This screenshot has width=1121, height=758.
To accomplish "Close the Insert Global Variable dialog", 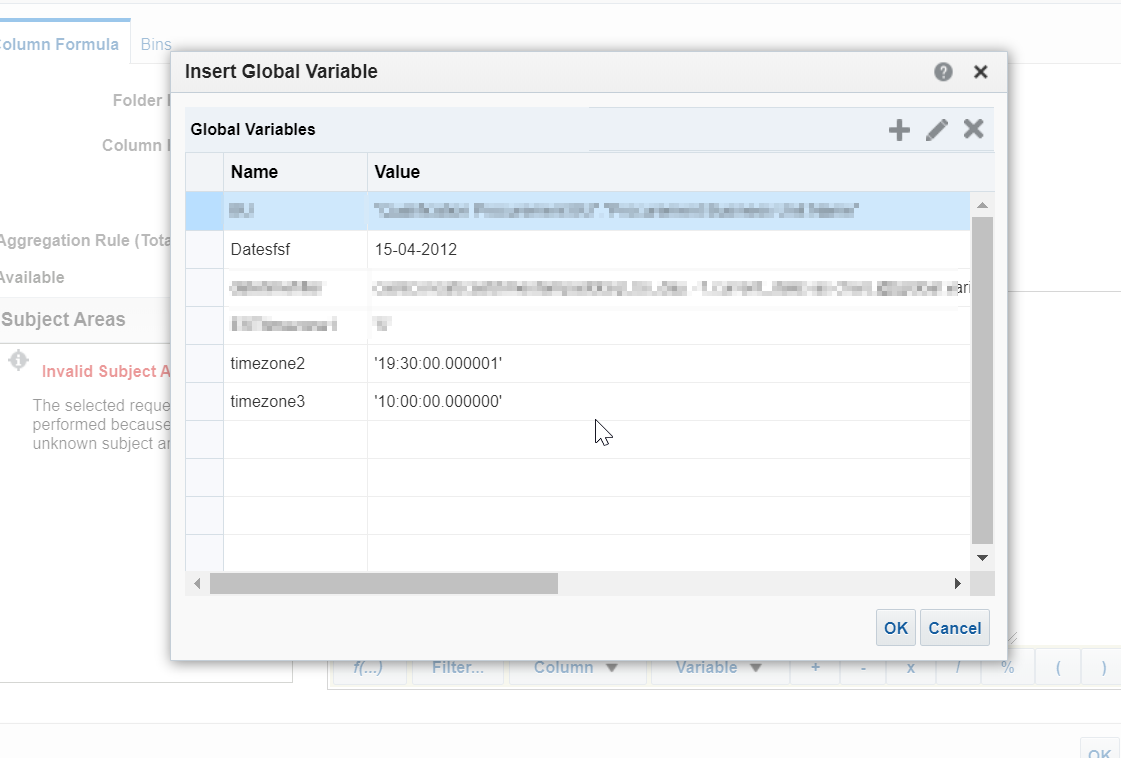I will (x=980, y=72).
